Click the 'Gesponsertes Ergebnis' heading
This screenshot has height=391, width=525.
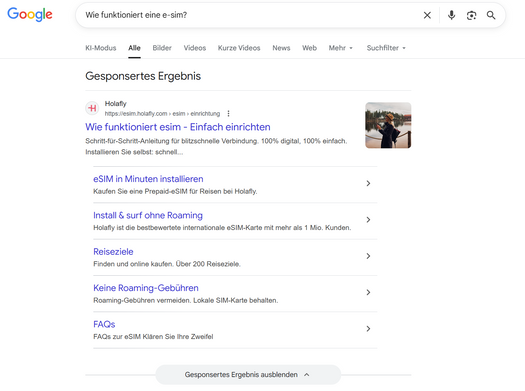[x=143, y=76]
